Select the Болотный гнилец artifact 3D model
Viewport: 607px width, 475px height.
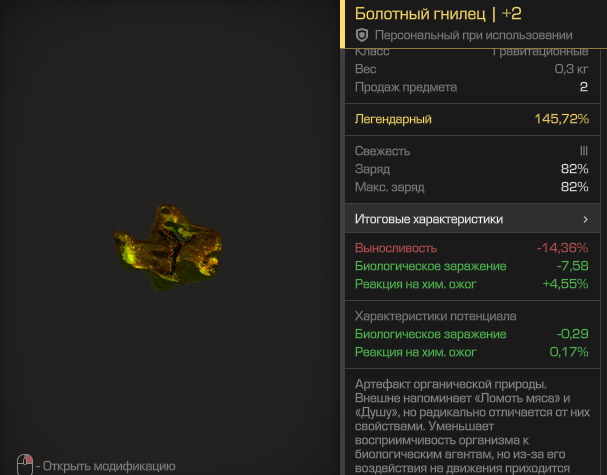(x=168, y=247)
